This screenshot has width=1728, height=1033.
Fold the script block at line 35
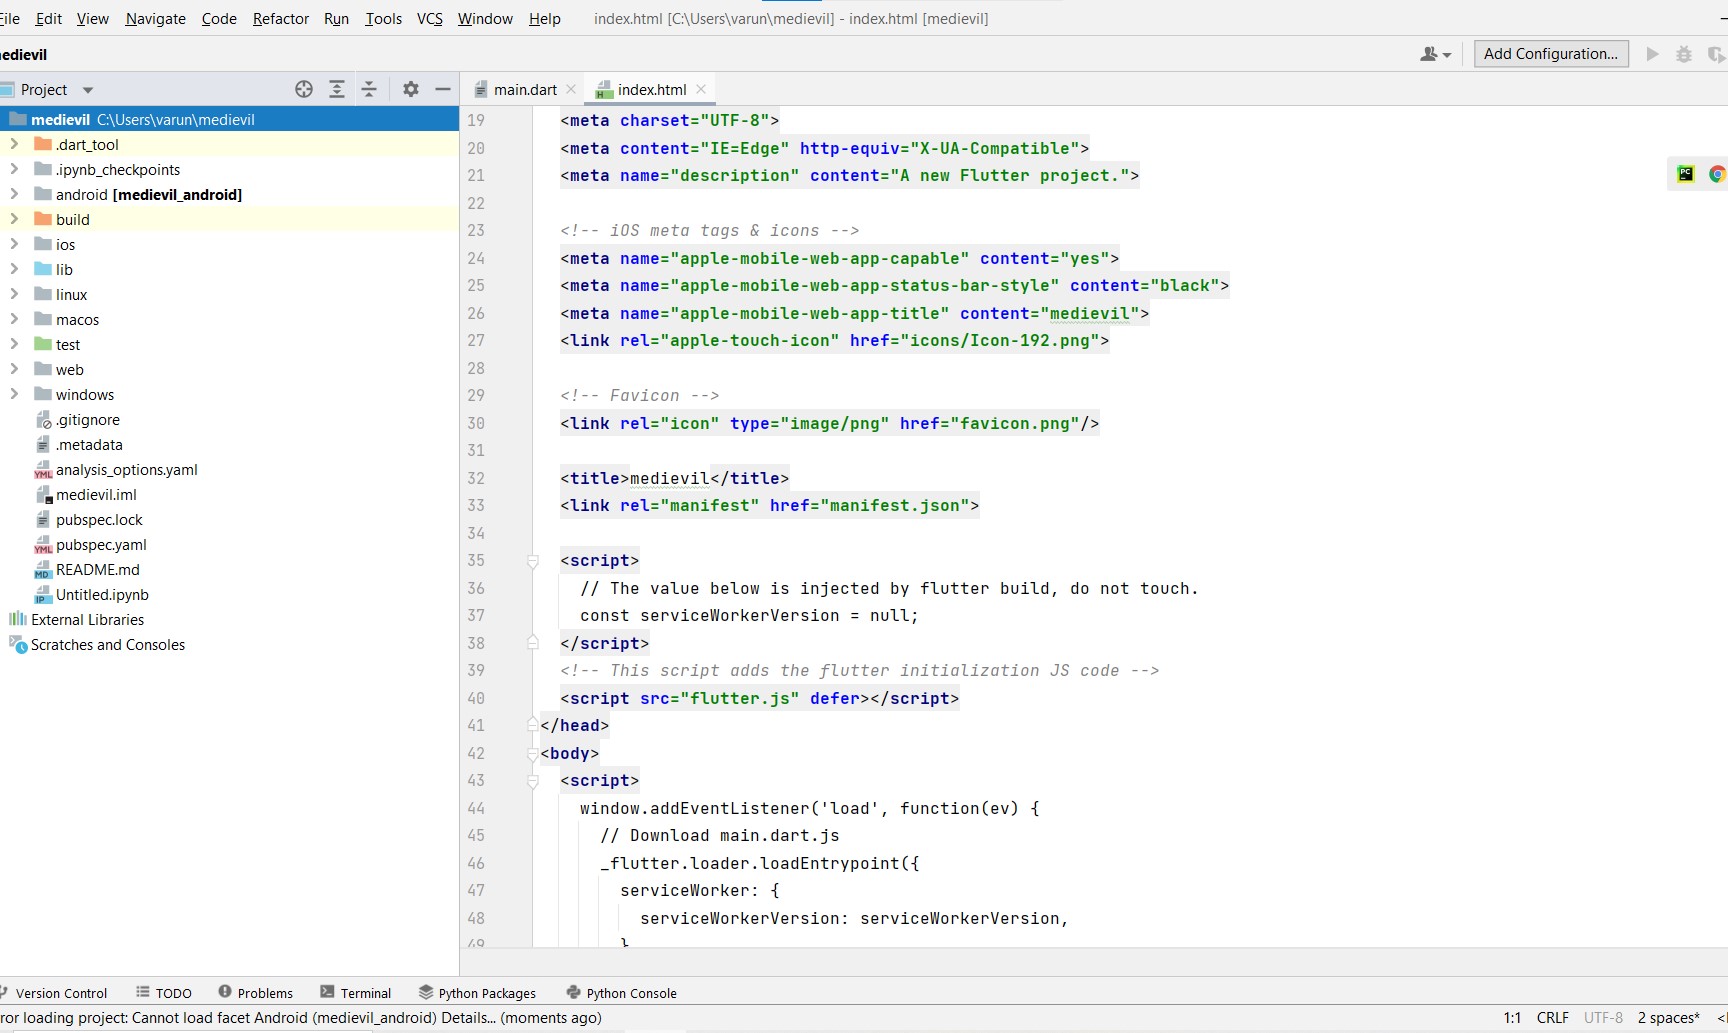pyautogui.click(x=533, y=561)
